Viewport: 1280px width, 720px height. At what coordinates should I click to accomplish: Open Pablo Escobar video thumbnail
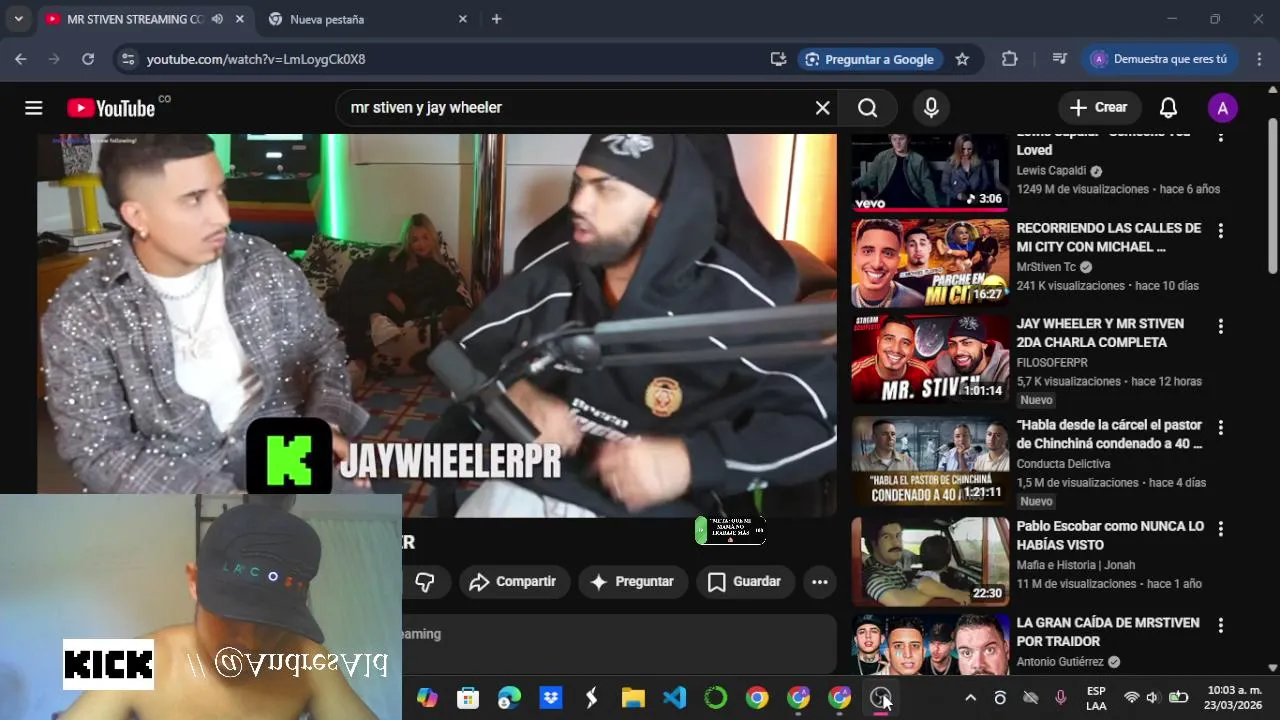[x=931, y=561]
